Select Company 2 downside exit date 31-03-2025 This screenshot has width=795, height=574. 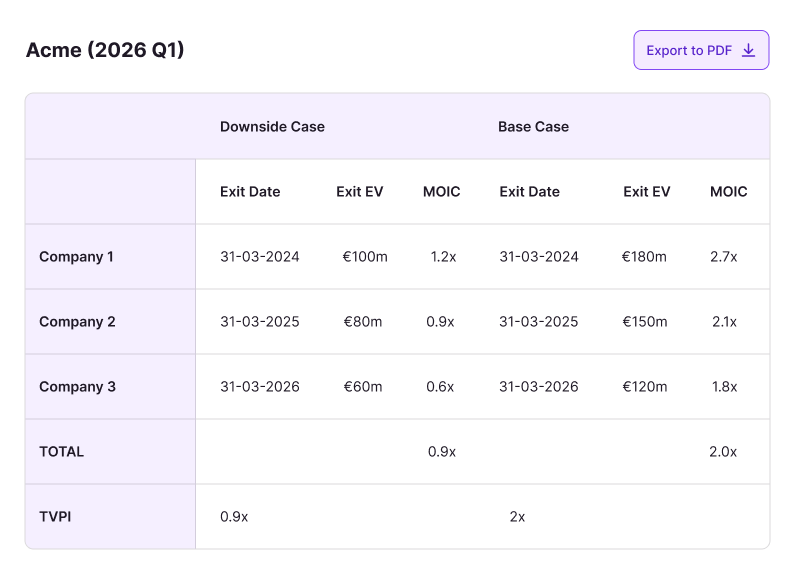(x=260, y=322)
